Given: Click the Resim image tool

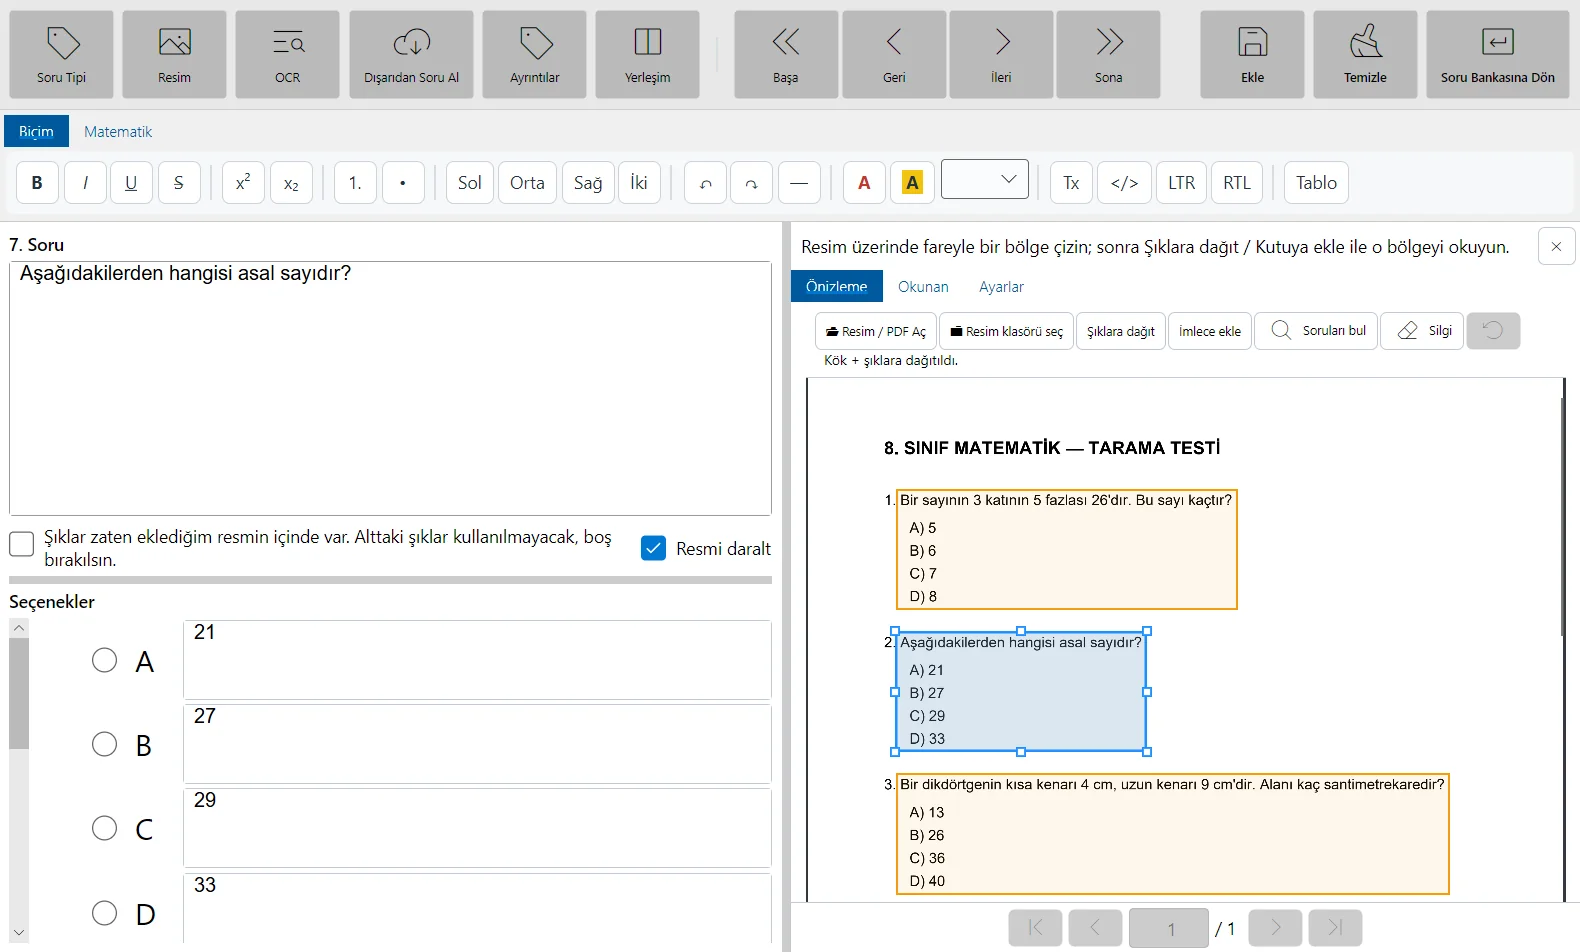Looking at the screenshot, I should (174, 55).
